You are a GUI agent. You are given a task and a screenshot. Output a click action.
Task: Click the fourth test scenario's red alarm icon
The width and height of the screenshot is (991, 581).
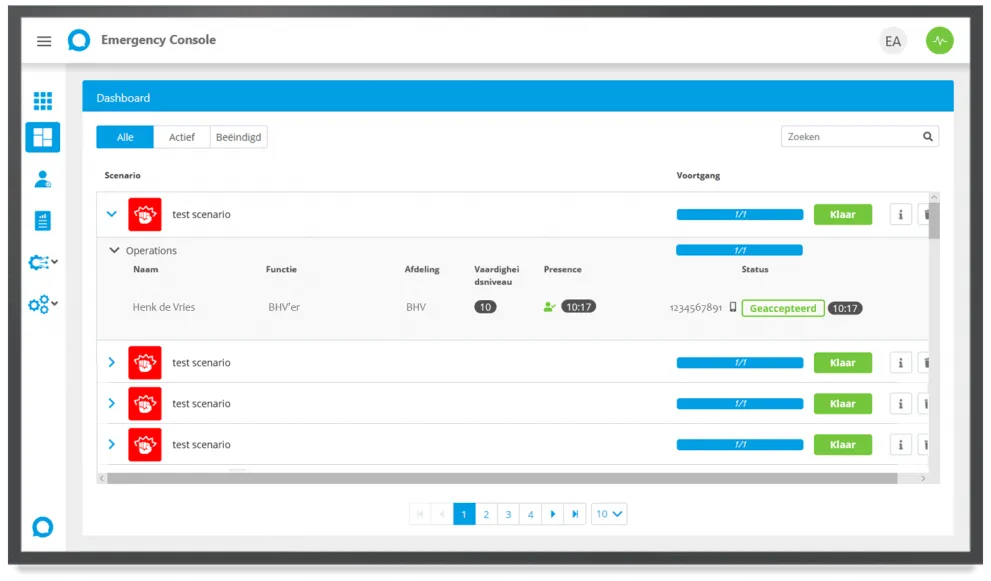[x=145, y=445]
